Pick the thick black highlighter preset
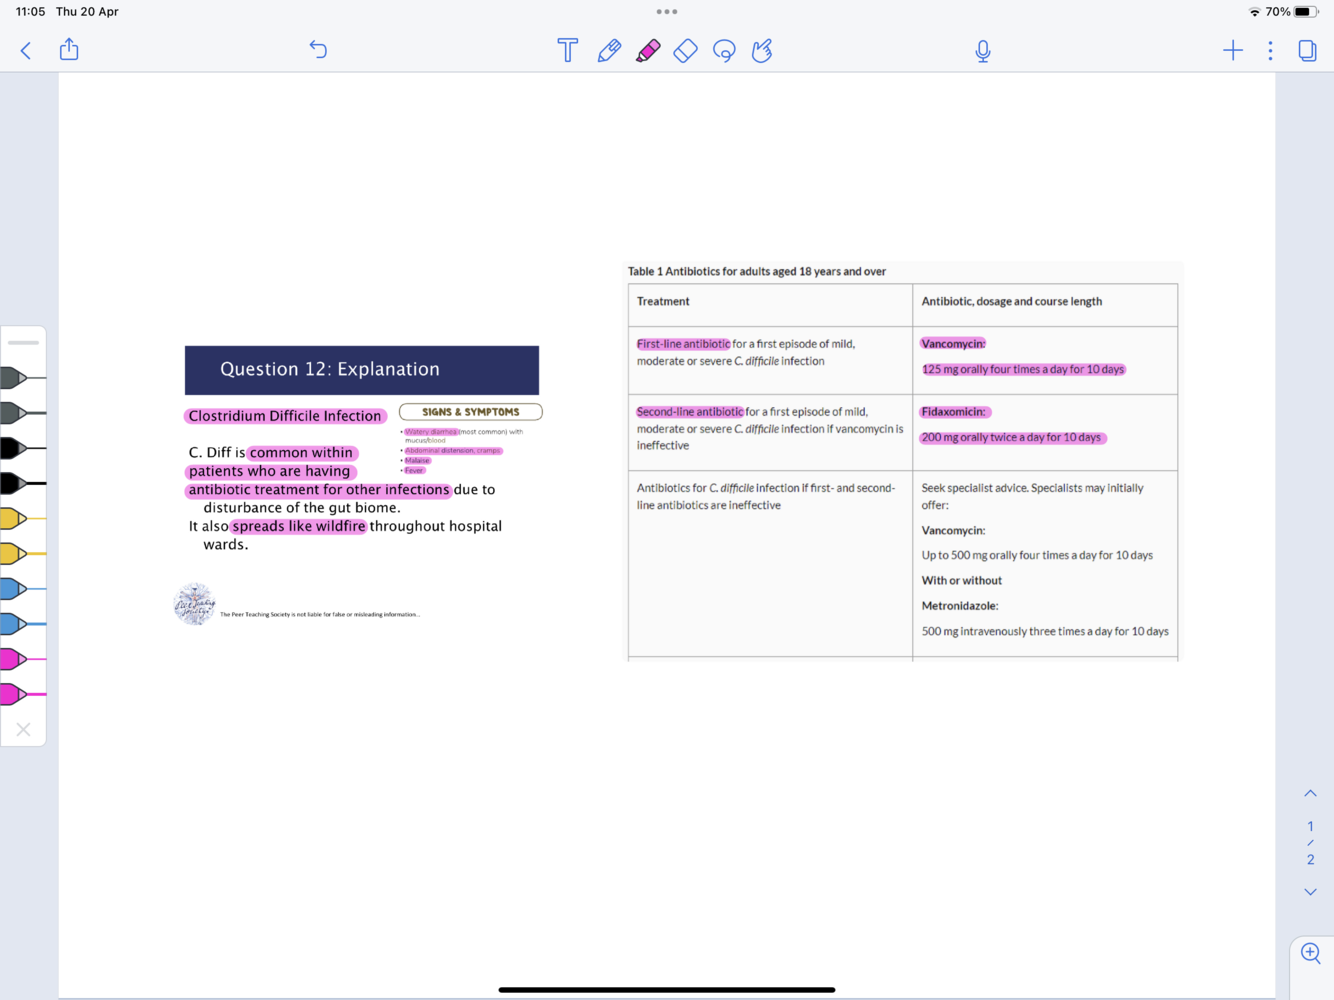Screen dimensions: 1334x1000 coord(23,483)
